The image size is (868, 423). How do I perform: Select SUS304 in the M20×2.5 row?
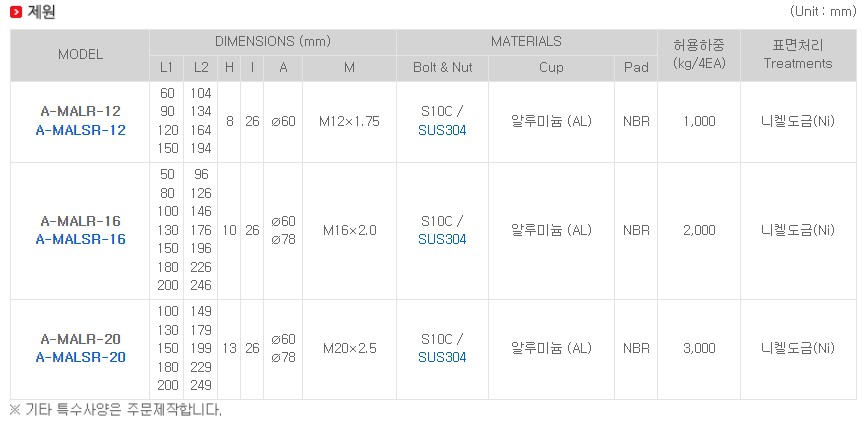442,357
